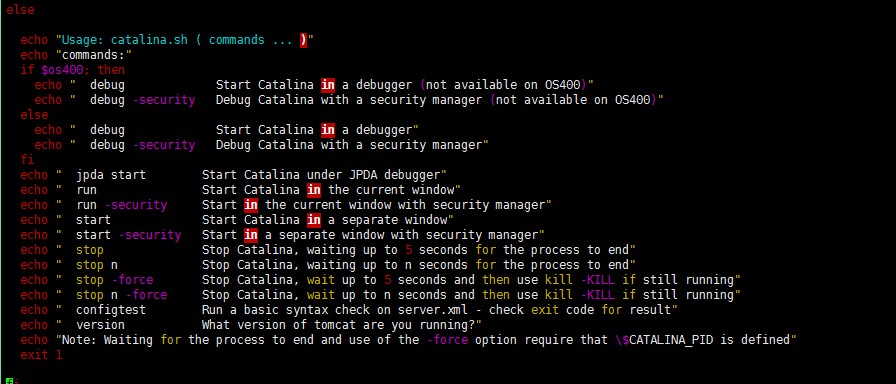
Task: Click the 'version' command name
Action: coord(100,325)
